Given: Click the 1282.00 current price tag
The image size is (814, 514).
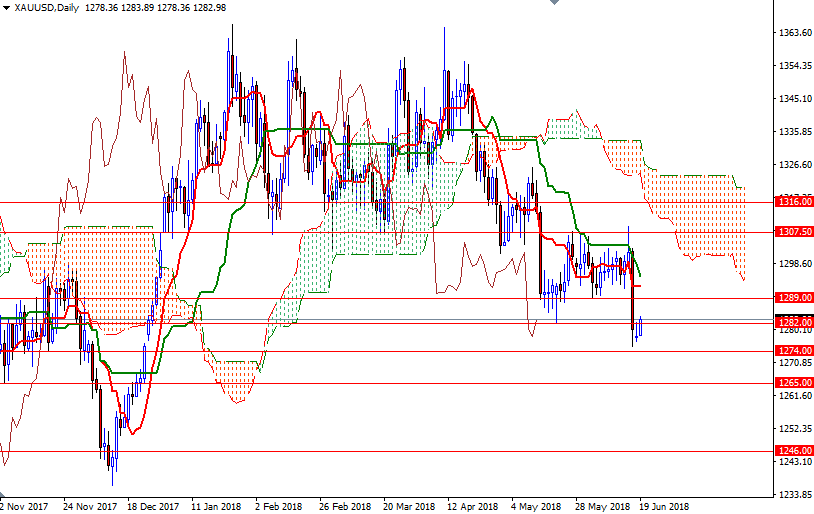Looking at the screenshot, I should pos(794,323).
